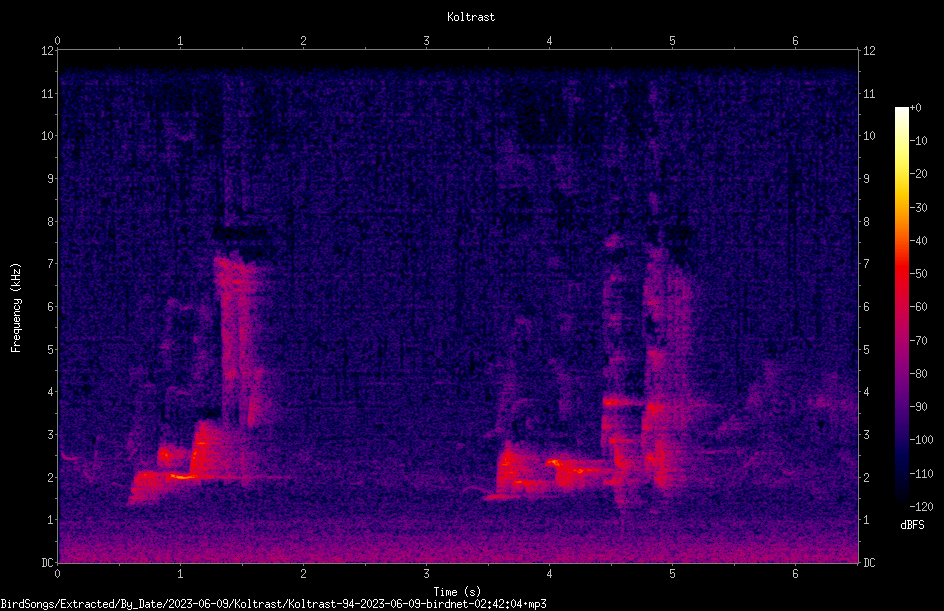
Task: Click the dBFS unit label under the scale
Action: click(912, 525)
